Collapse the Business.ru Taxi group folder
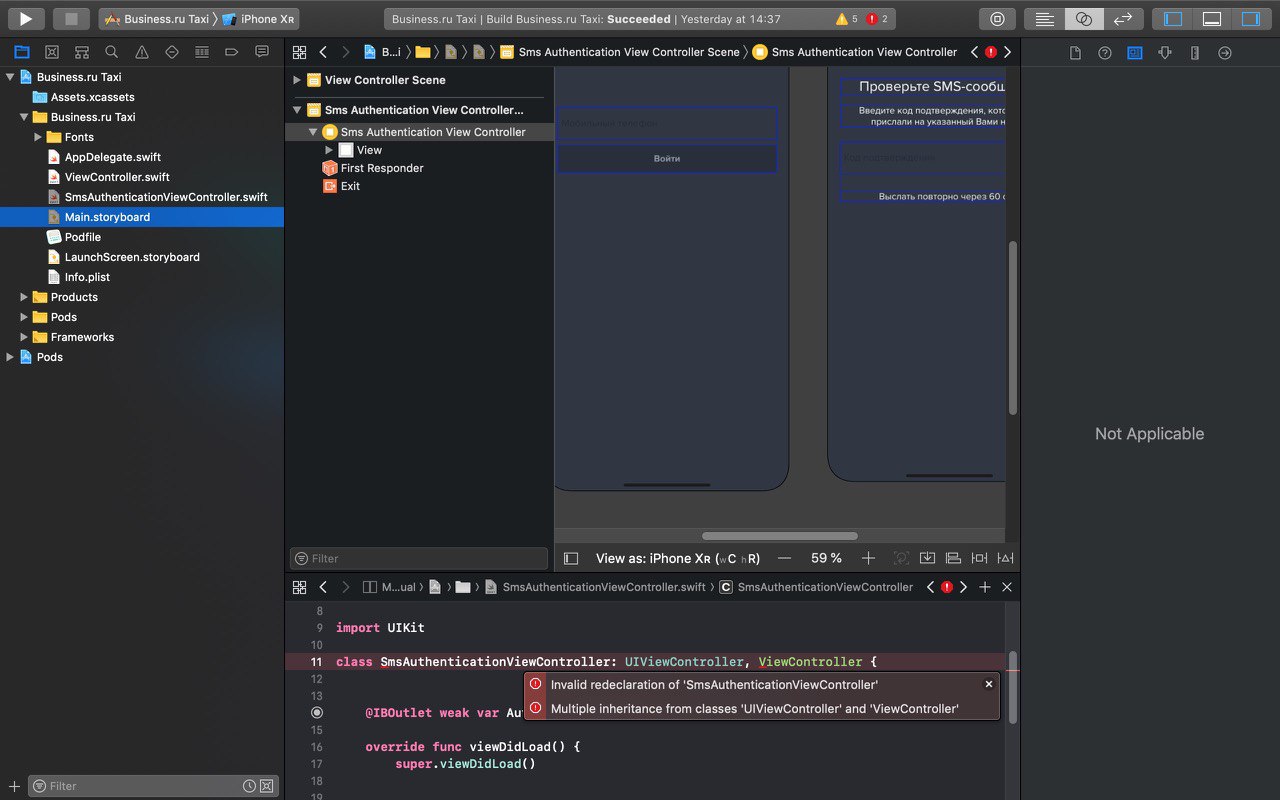The width and height of the screenshot is (1280, 800). coord(24,117)
